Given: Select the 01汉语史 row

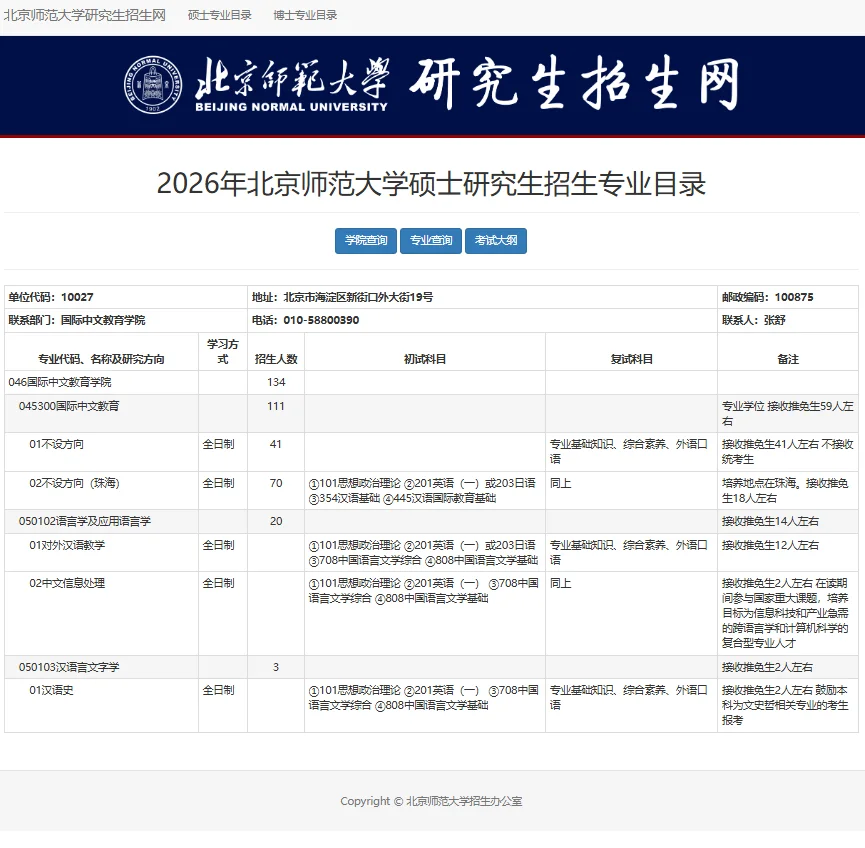Looking at the screenshot, I should point(431,706).
